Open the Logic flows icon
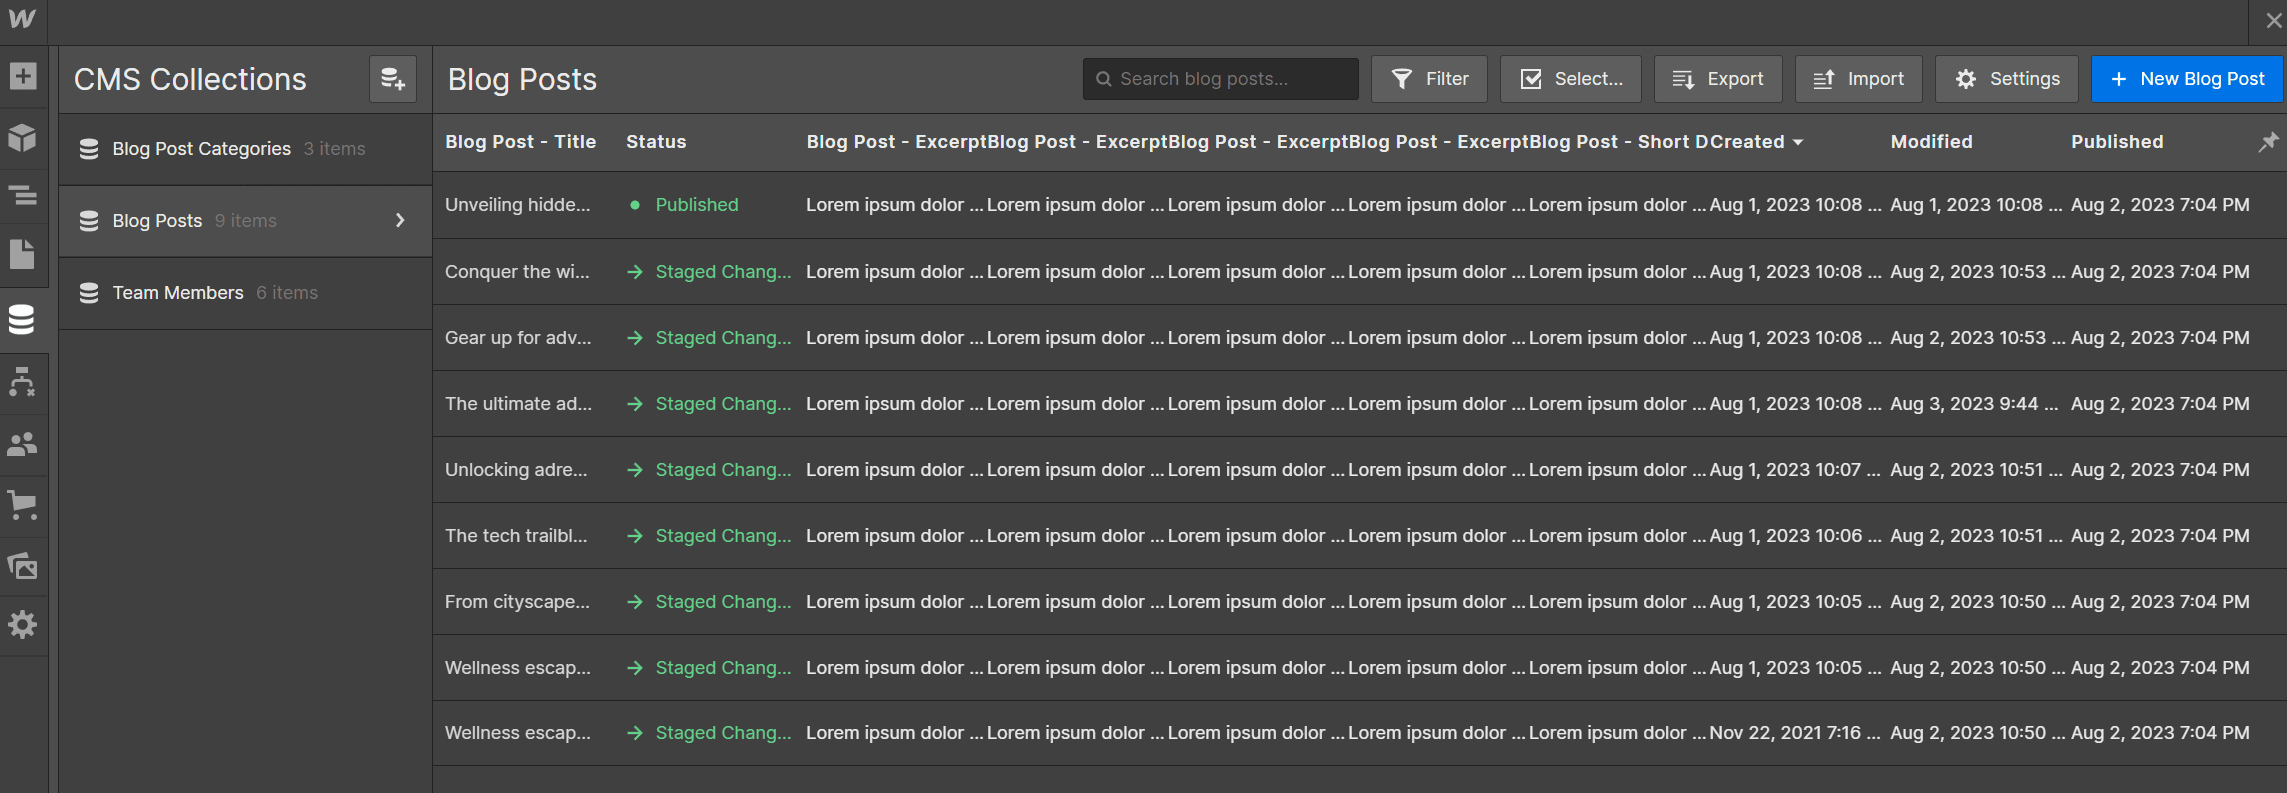Viewport: 2287px width, 793px height. 22,382
